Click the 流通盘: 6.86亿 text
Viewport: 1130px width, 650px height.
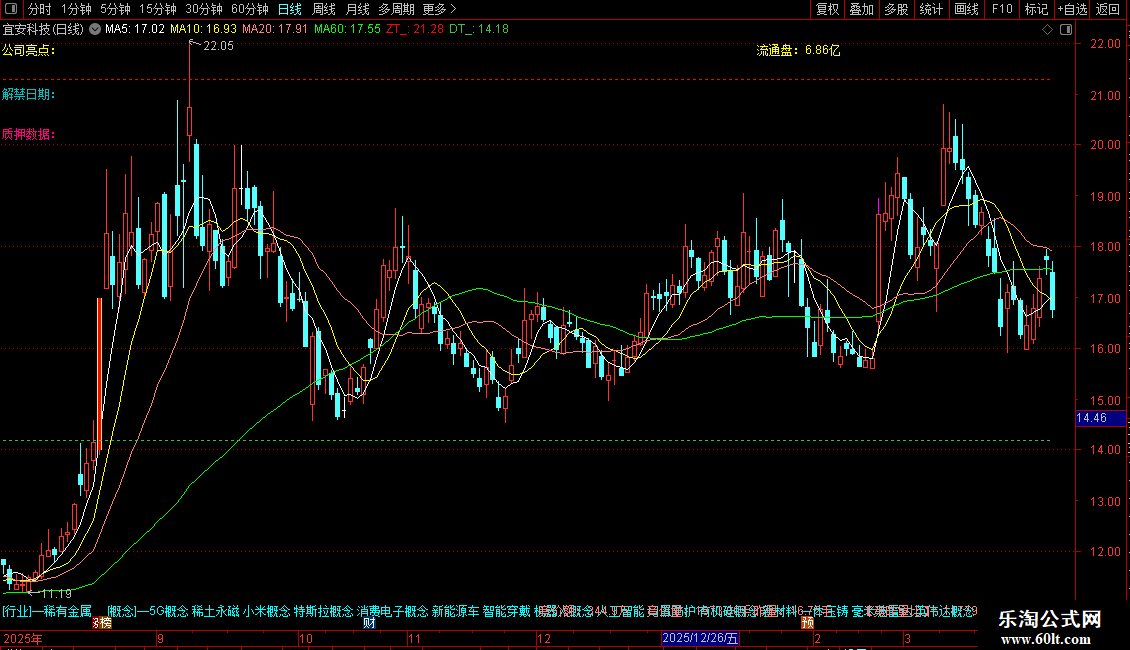pyautogui.click(x=798, y=50)
